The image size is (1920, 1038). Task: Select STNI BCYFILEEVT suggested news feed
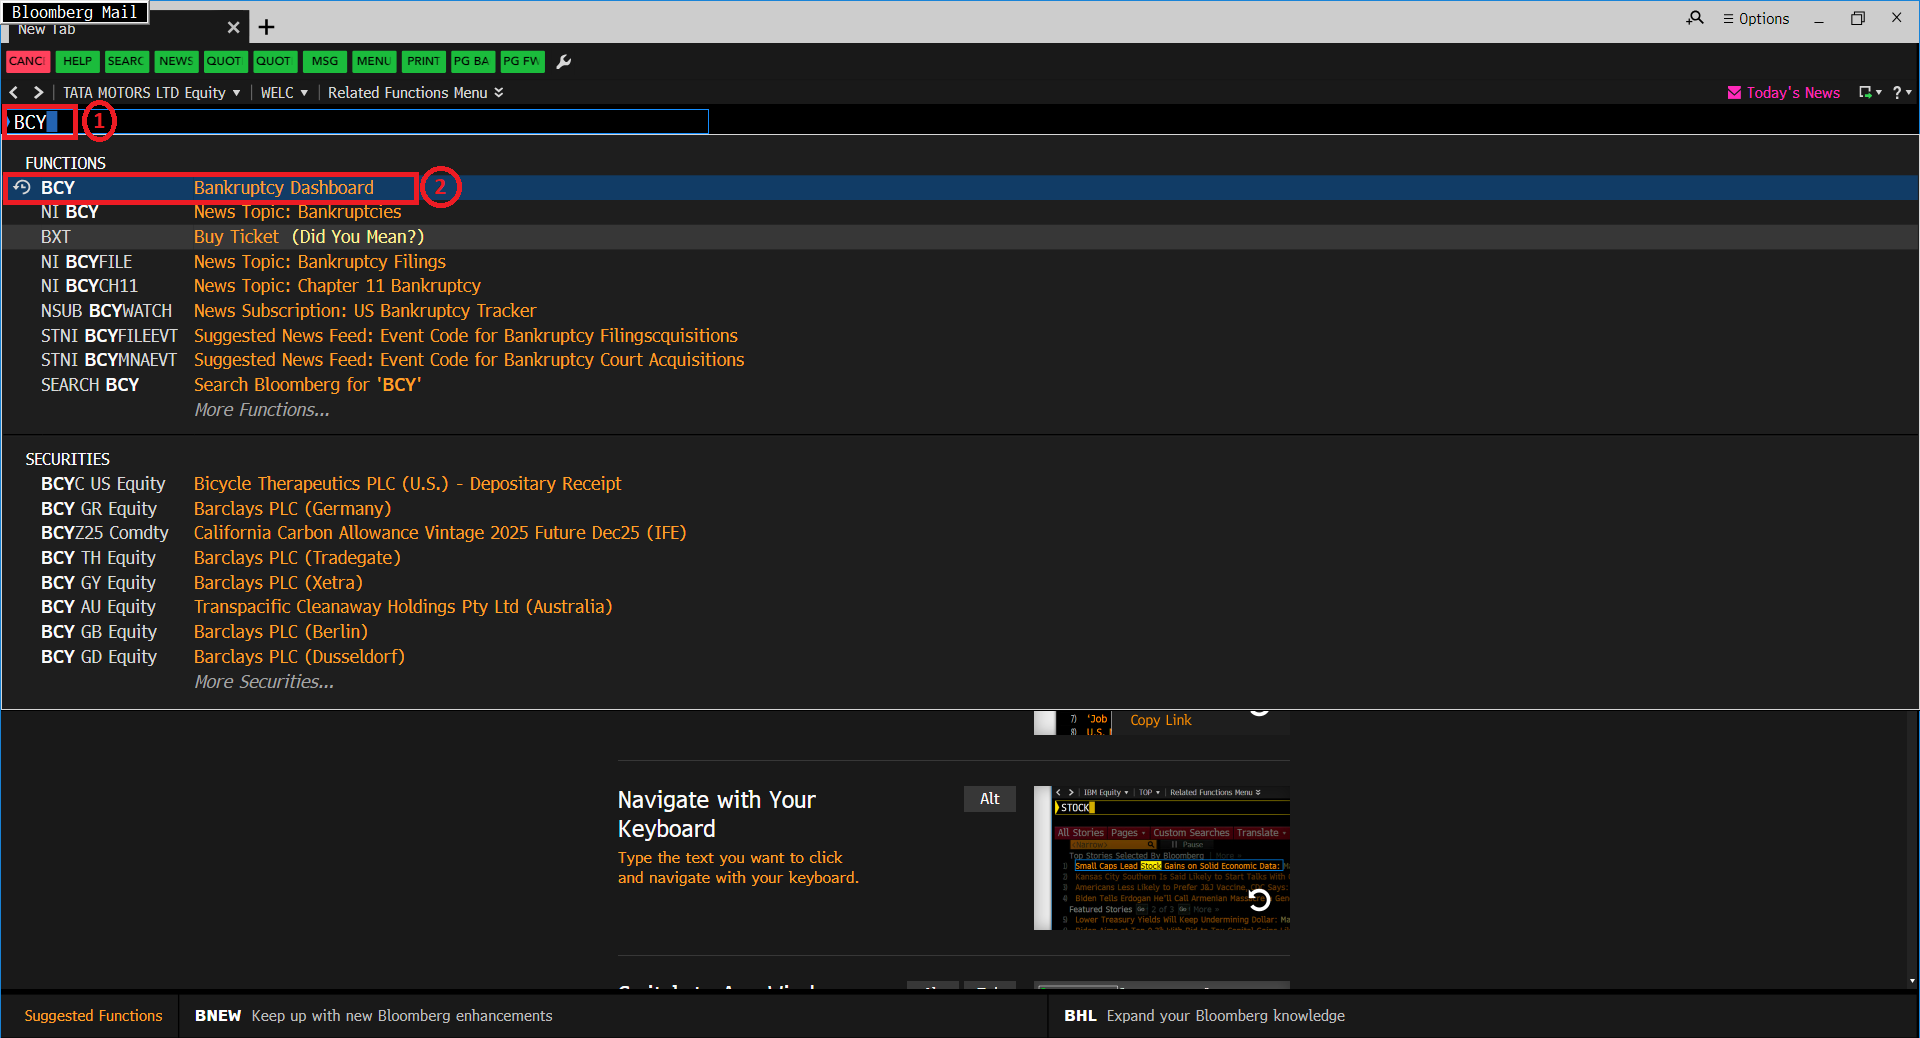[960, 335]
